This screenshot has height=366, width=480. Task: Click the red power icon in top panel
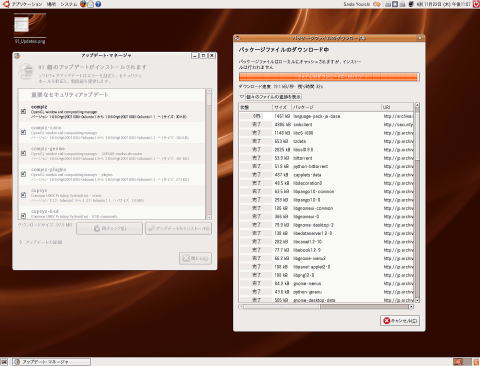[x=476, y=4]
